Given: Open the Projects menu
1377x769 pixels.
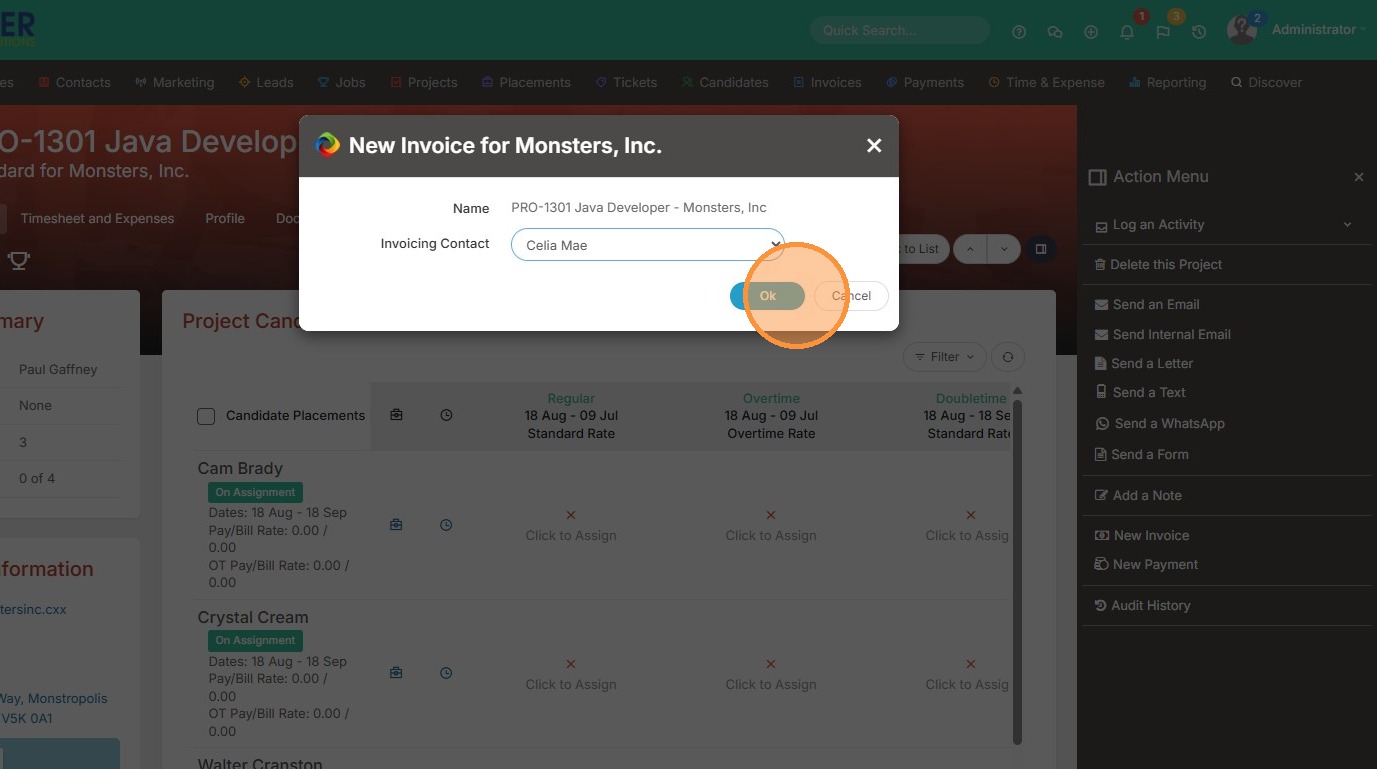Looking at the screenshot, I should 424,83.
